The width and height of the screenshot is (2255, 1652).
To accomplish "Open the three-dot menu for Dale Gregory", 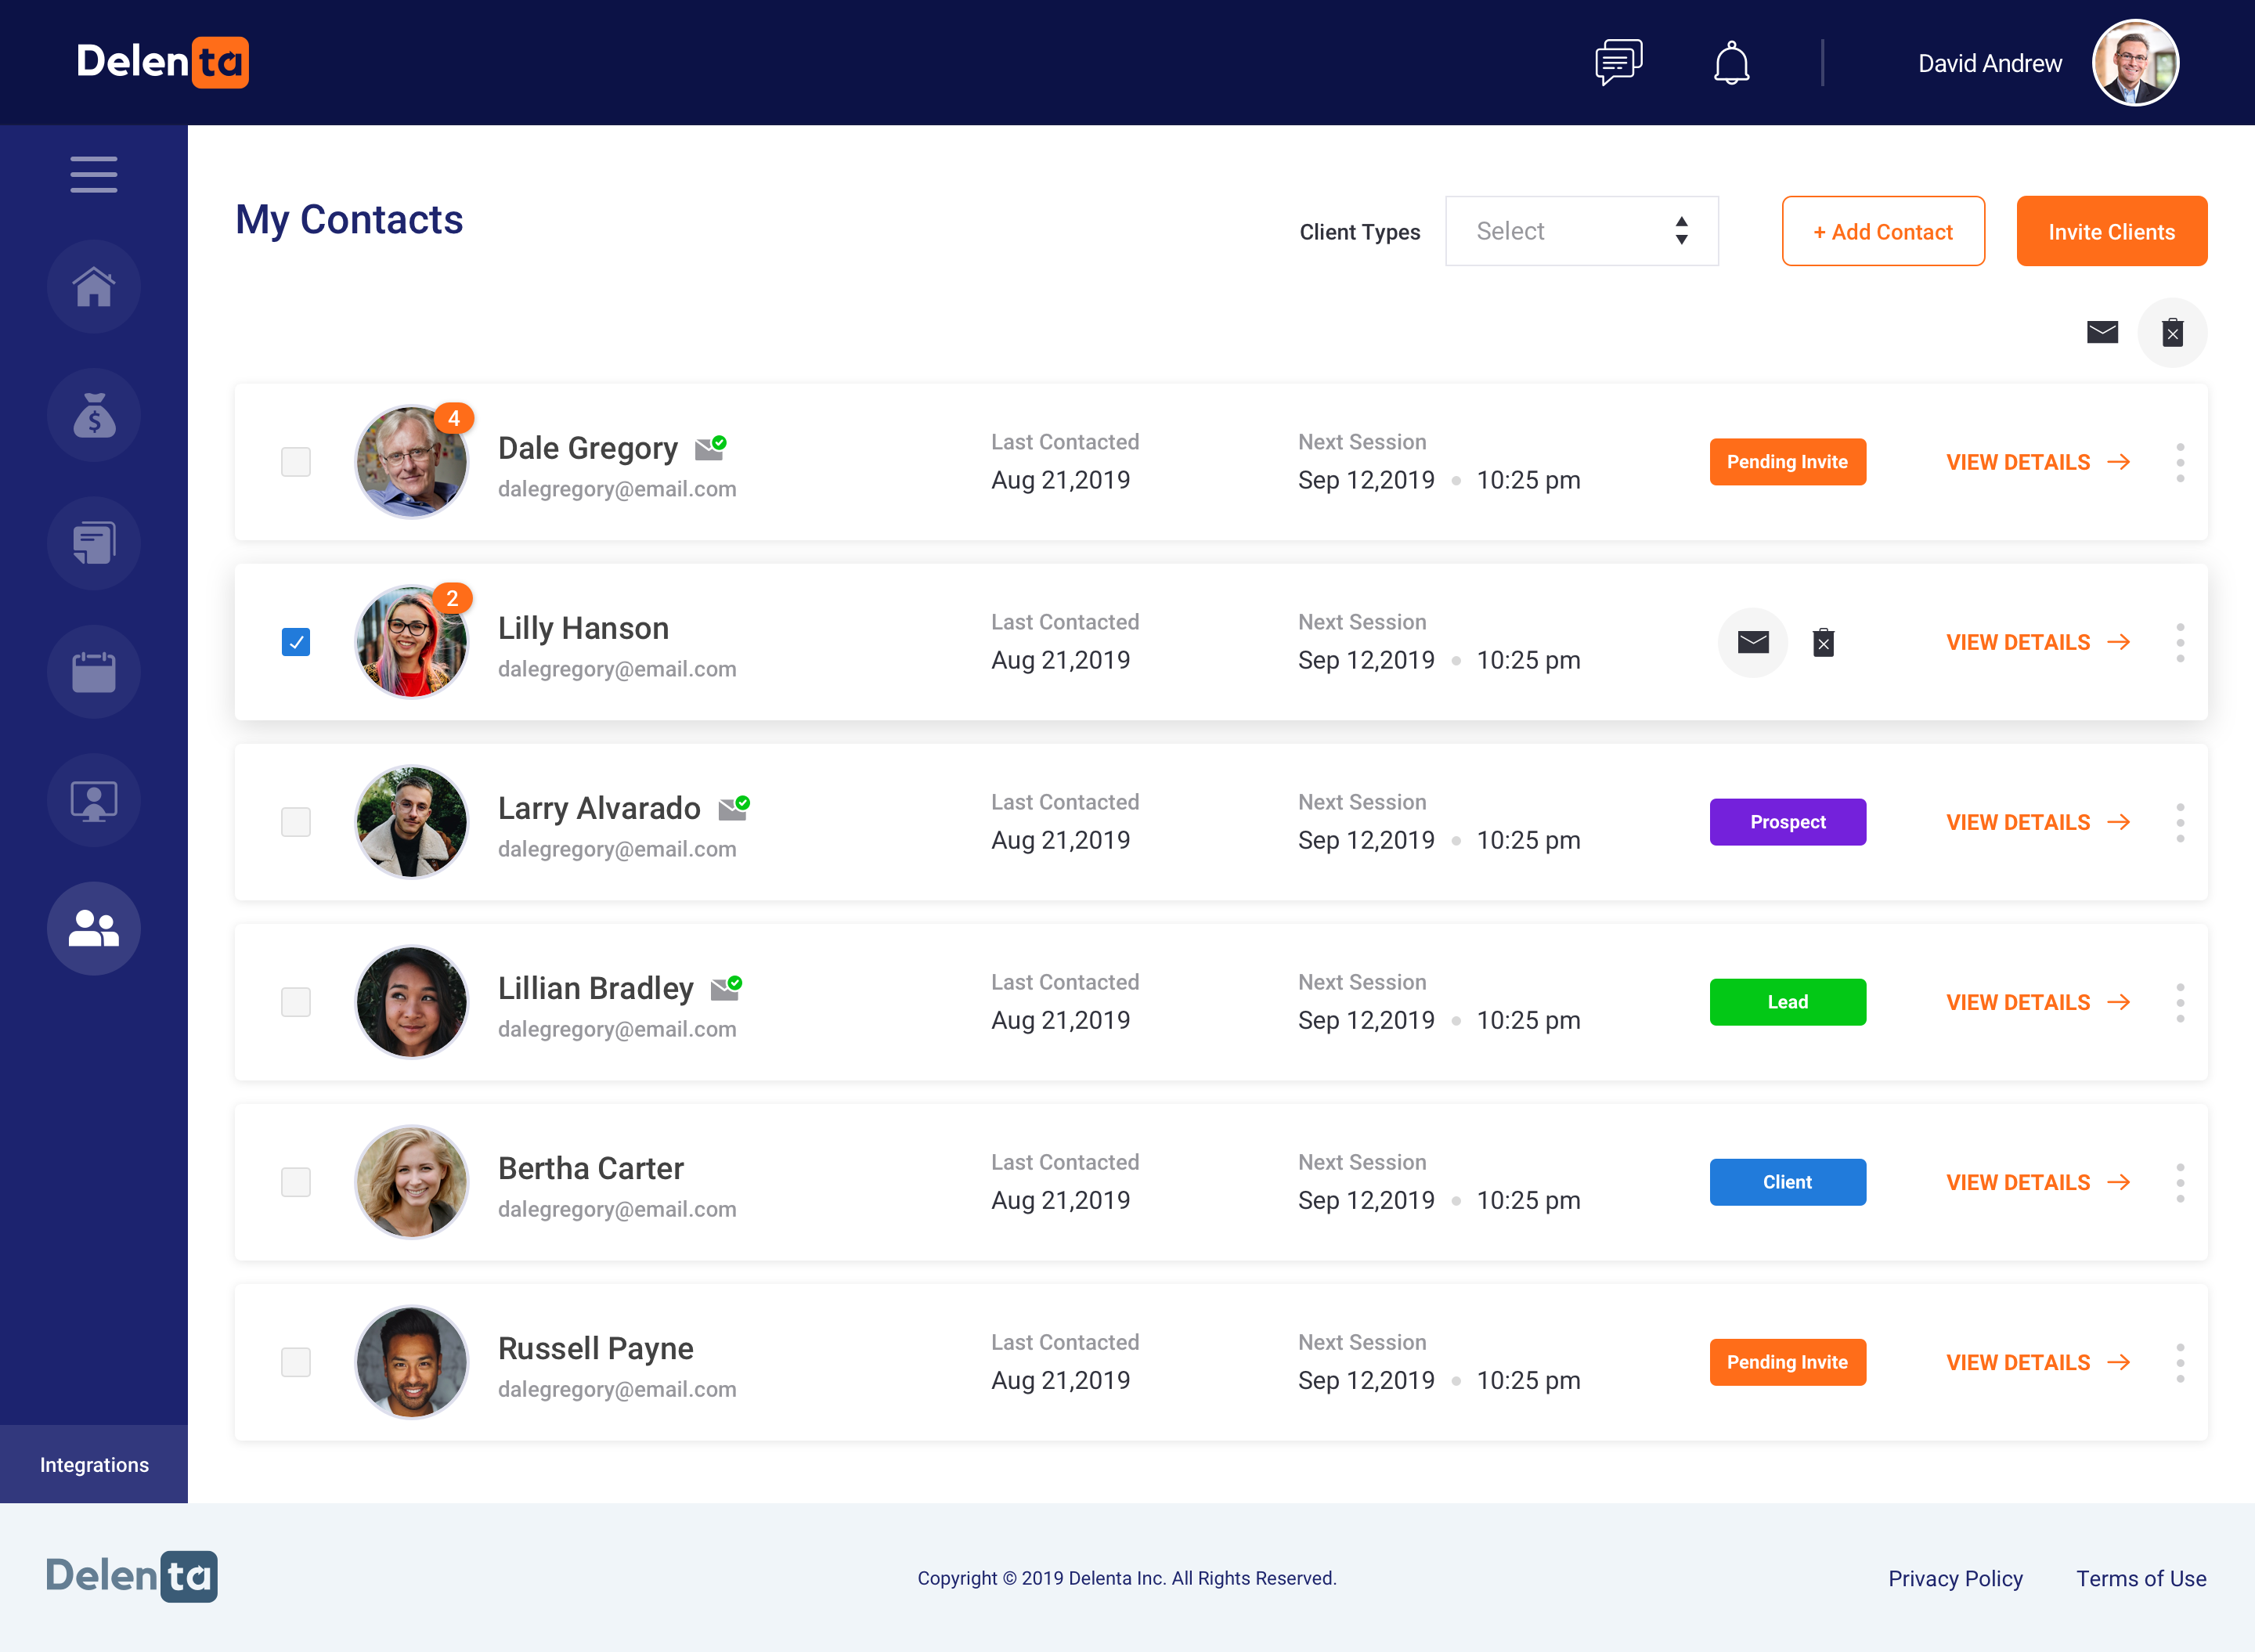I will pyautogui.click(x=2179, y=462).
